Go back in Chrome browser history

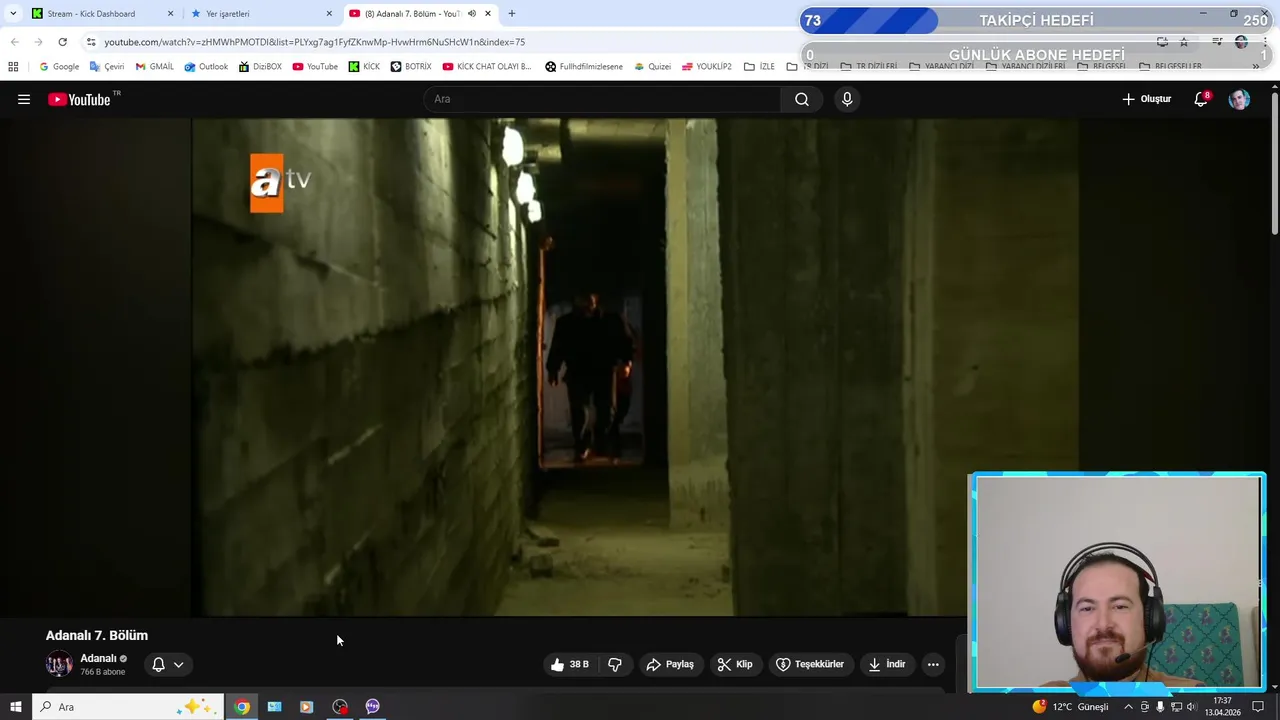pos(14,42)
